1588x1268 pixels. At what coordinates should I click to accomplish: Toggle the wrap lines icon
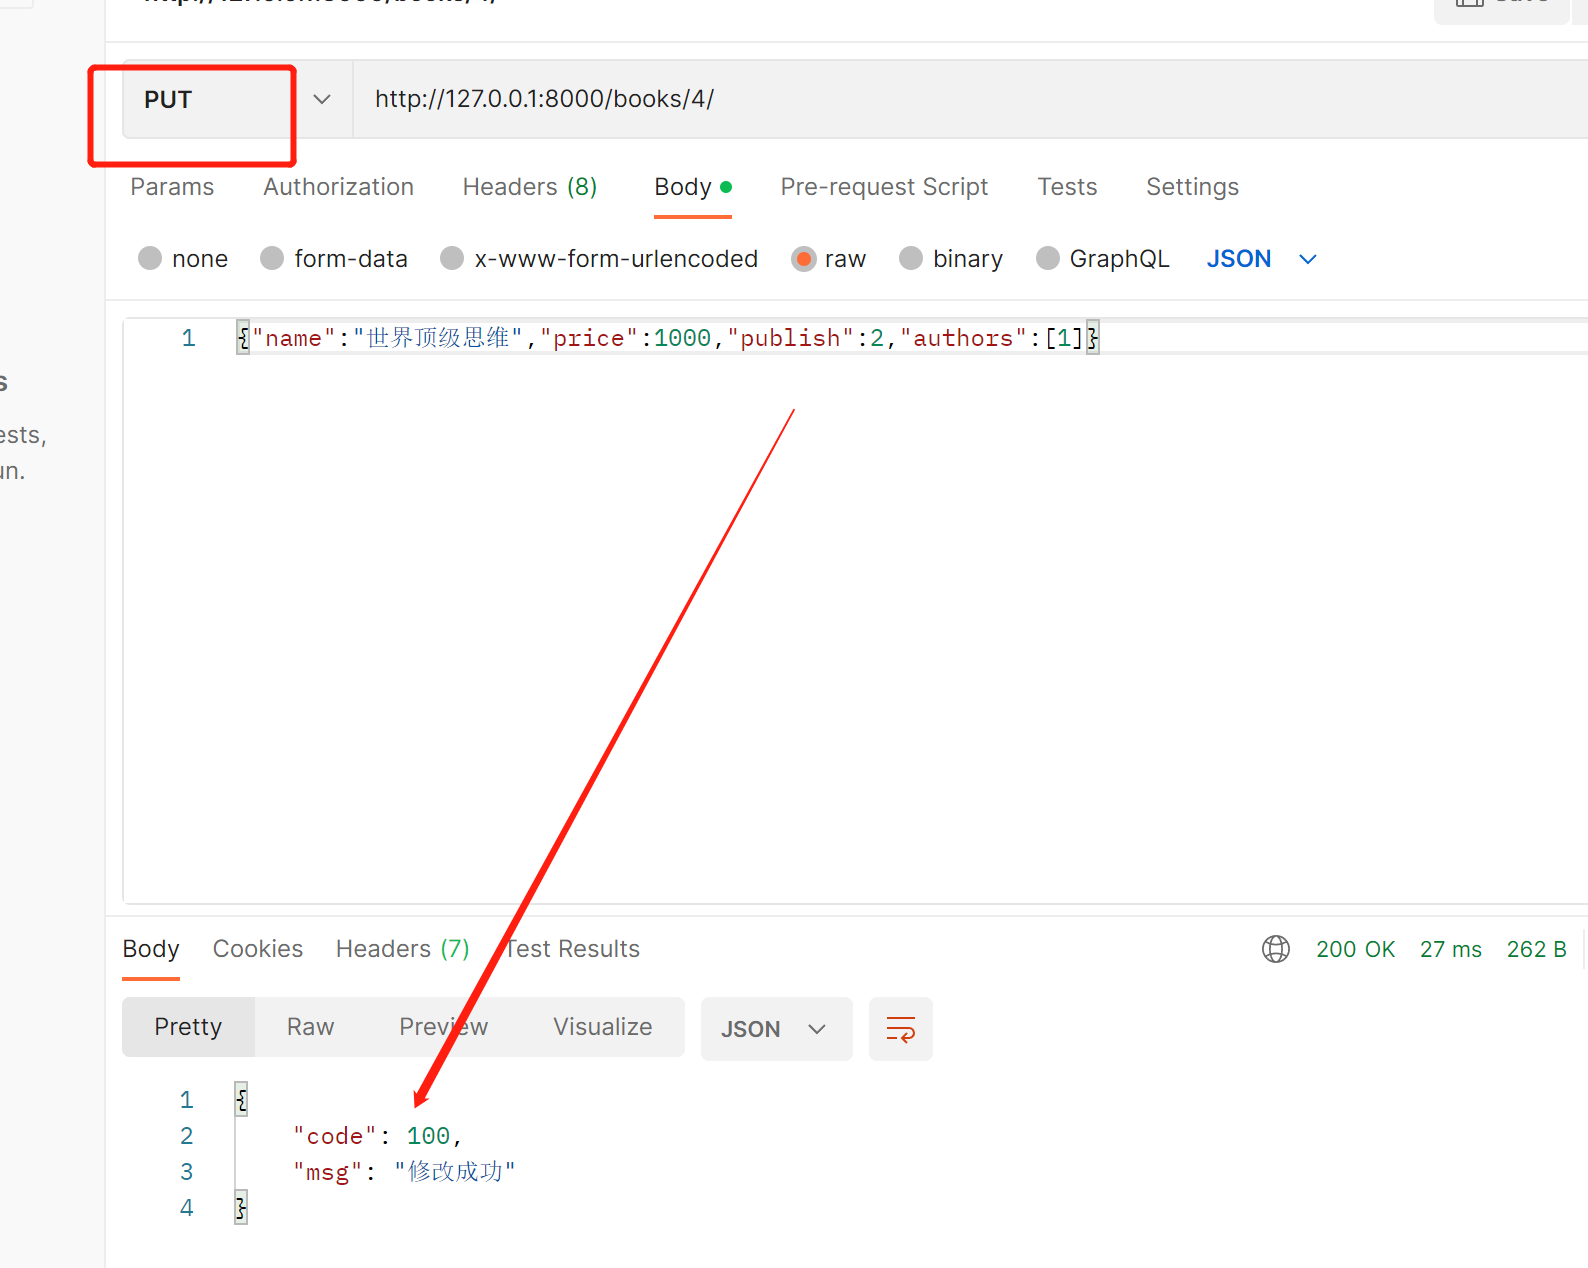coord(900,1029)
